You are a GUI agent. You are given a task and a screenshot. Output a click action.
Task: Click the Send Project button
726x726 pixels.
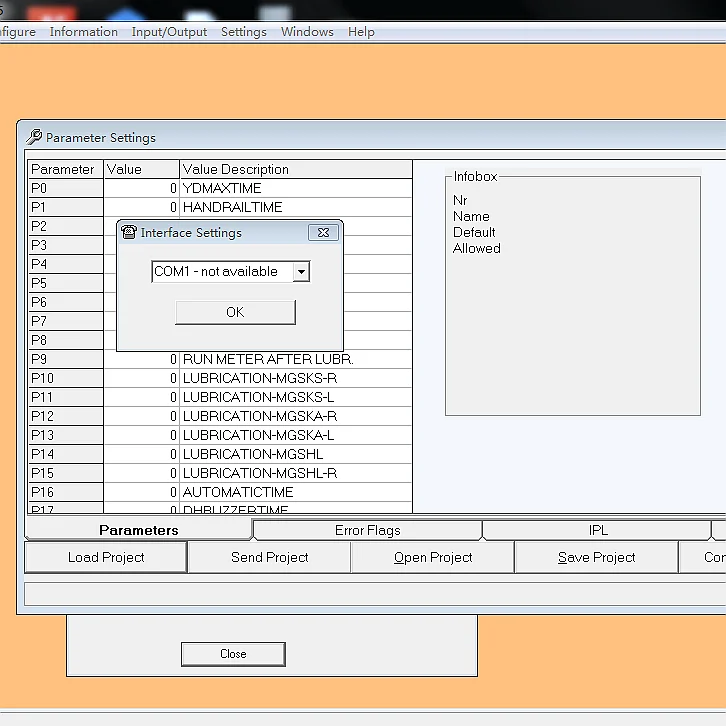(269, 557)
